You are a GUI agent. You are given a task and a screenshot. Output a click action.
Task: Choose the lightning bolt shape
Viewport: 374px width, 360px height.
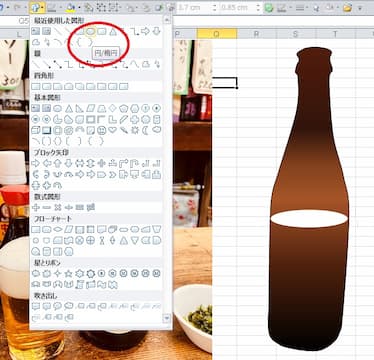coord(124,130)
